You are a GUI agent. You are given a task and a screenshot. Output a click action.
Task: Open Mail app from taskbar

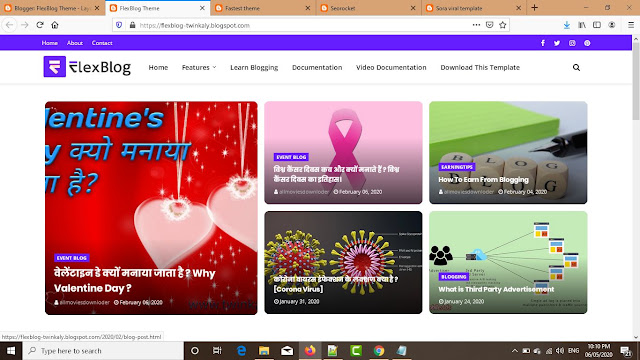click(x=287, y=351)
